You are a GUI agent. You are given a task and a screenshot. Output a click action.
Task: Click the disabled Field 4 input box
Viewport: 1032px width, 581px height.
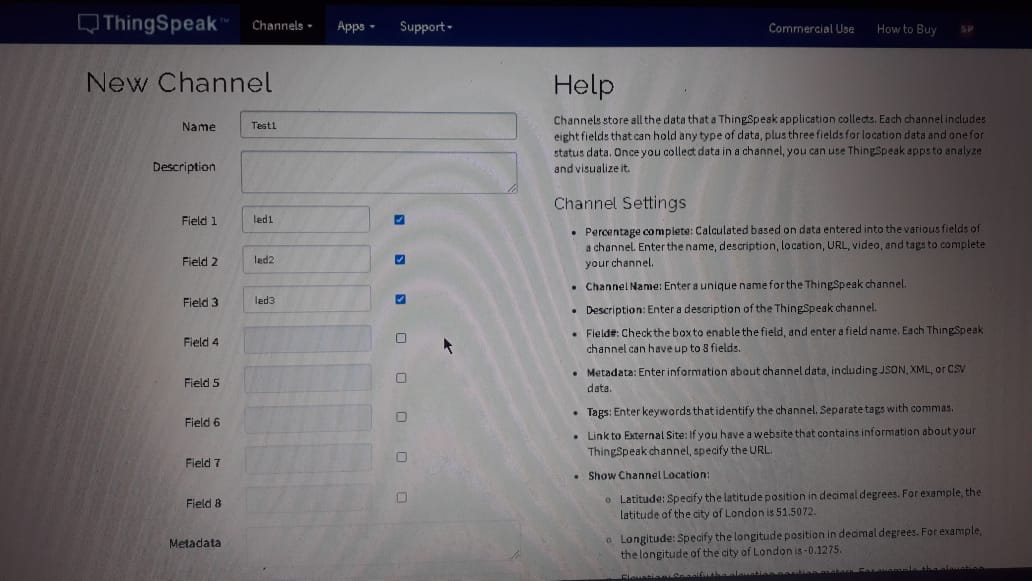coord(307,340)
